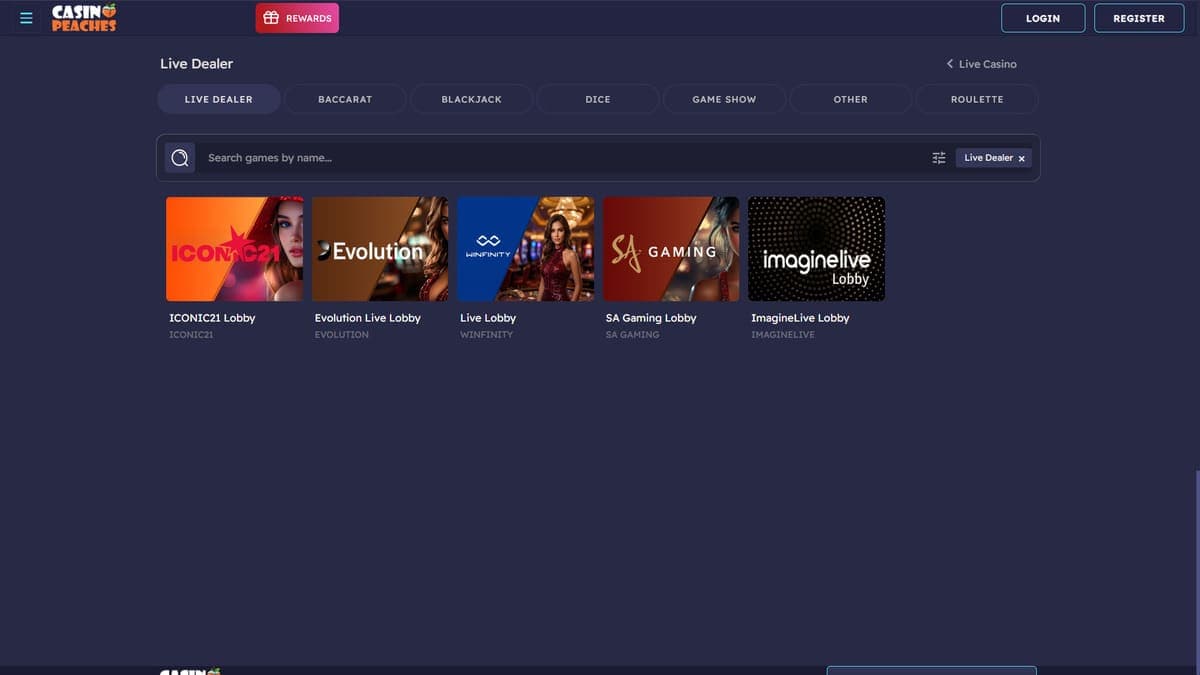Click the WINFINITY provider label

tap(487, 335)
